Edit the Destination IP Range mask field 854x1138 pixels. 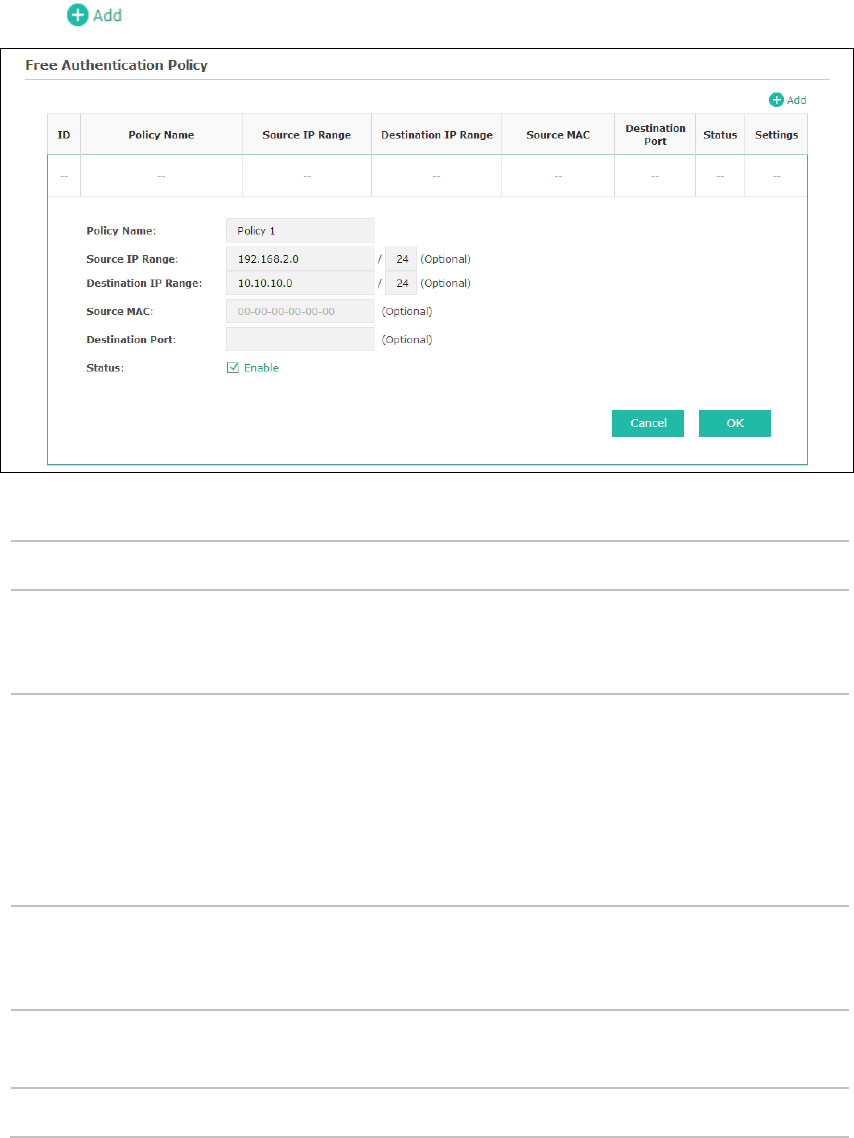click(401, 283)
